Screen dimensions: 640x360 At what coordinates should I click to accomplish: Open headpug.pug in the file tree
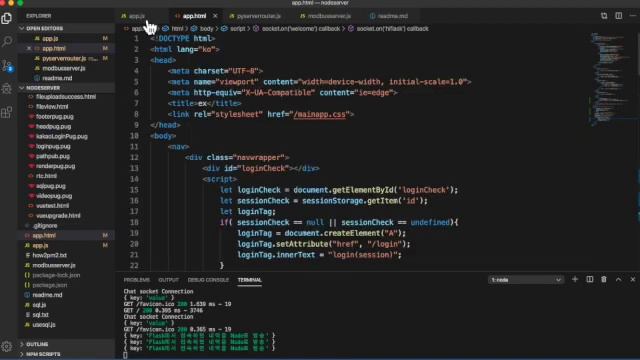66,127
